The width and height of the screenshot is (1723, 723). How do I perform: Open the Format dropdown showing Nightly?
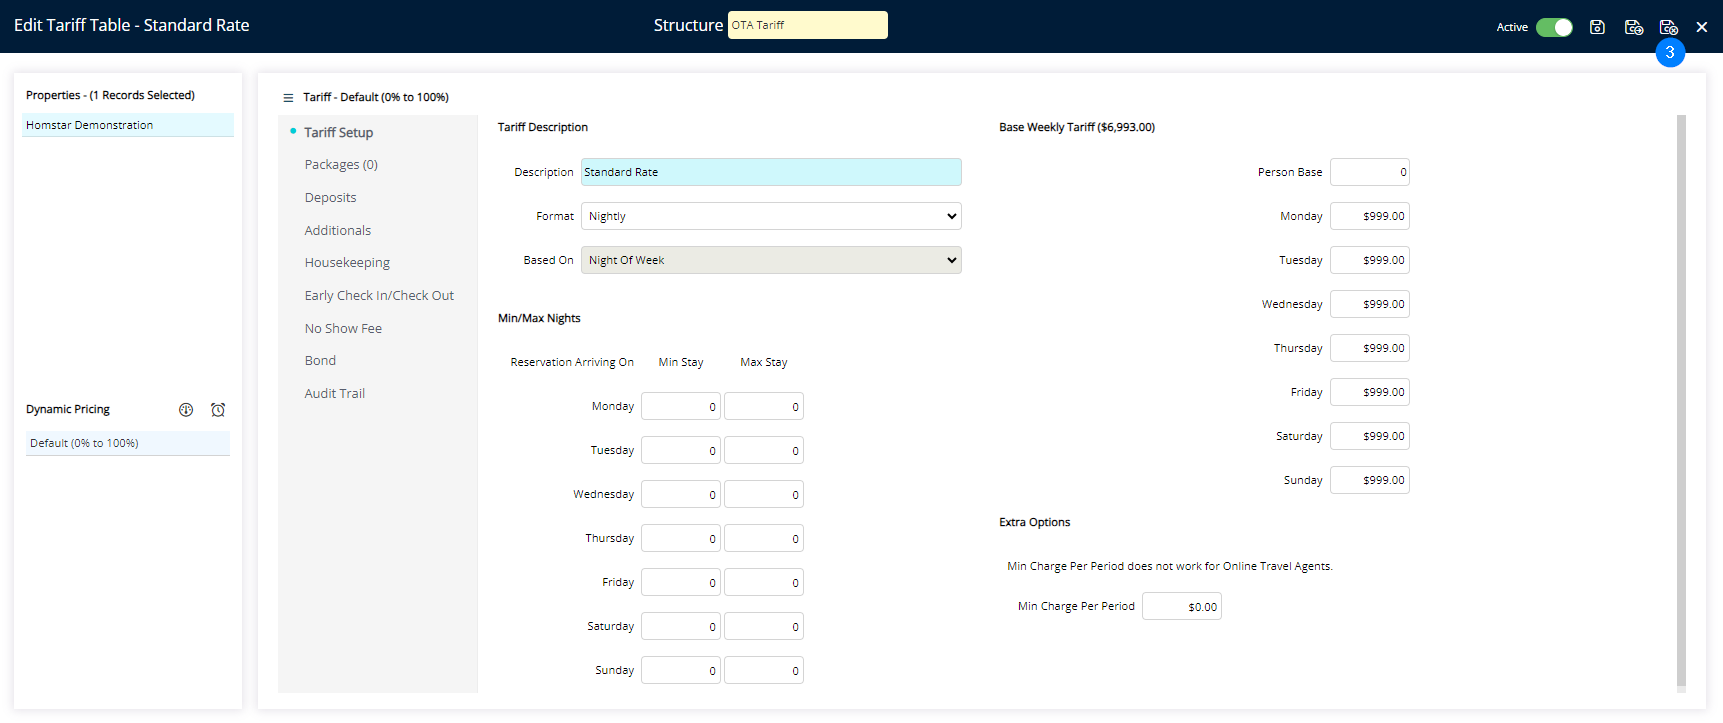point(770,216)
